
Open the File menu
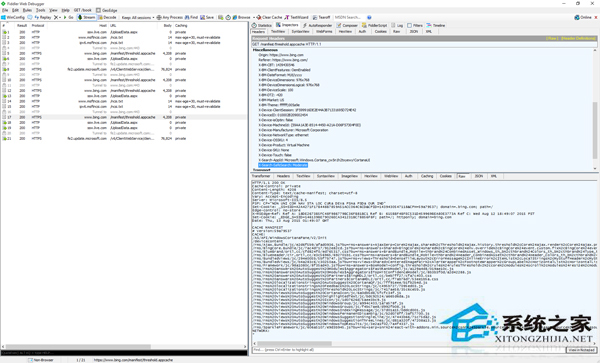5,10
